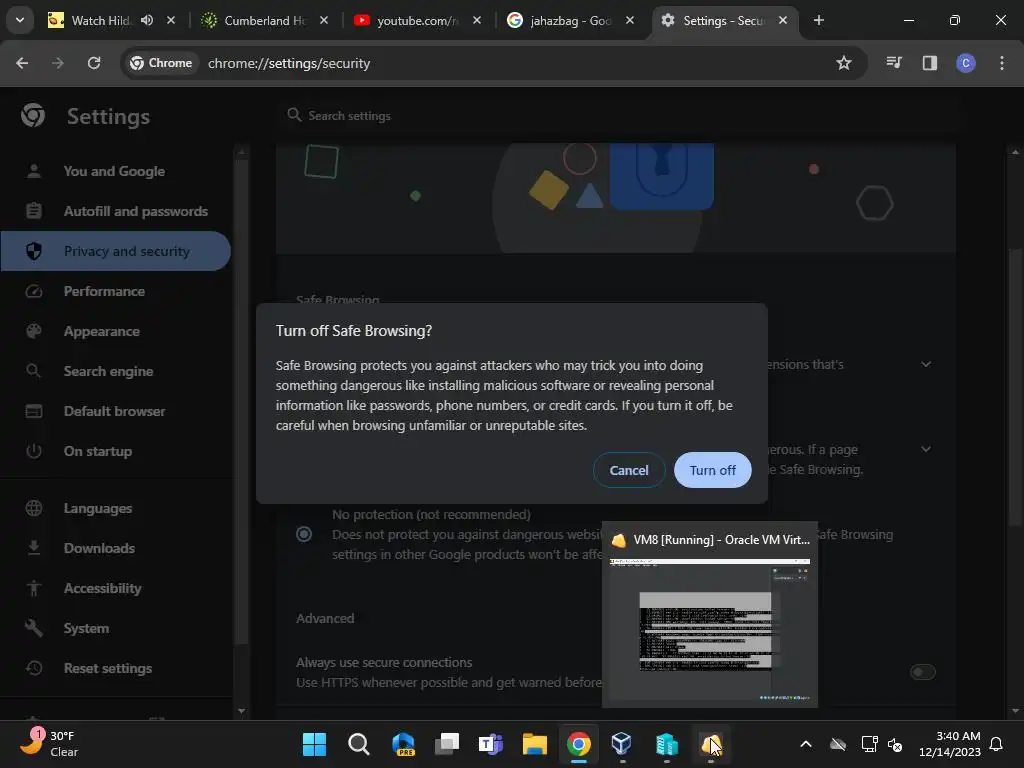The image size is (1024, 768).
Task: Click the running VM taskbar icon
Action: [x=711, y=744]
